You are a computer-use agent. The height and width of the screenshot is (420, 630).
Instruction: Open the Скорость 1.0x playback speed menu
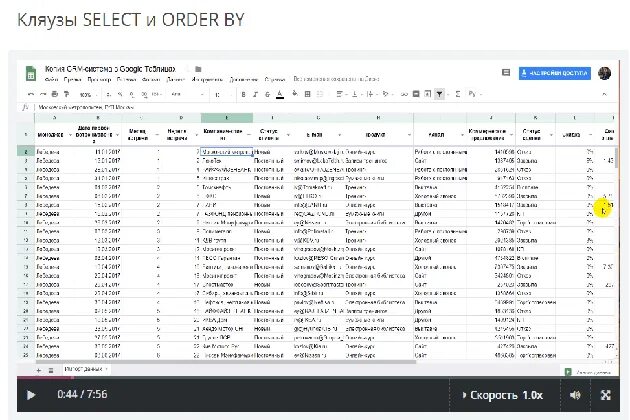(503, 395)
